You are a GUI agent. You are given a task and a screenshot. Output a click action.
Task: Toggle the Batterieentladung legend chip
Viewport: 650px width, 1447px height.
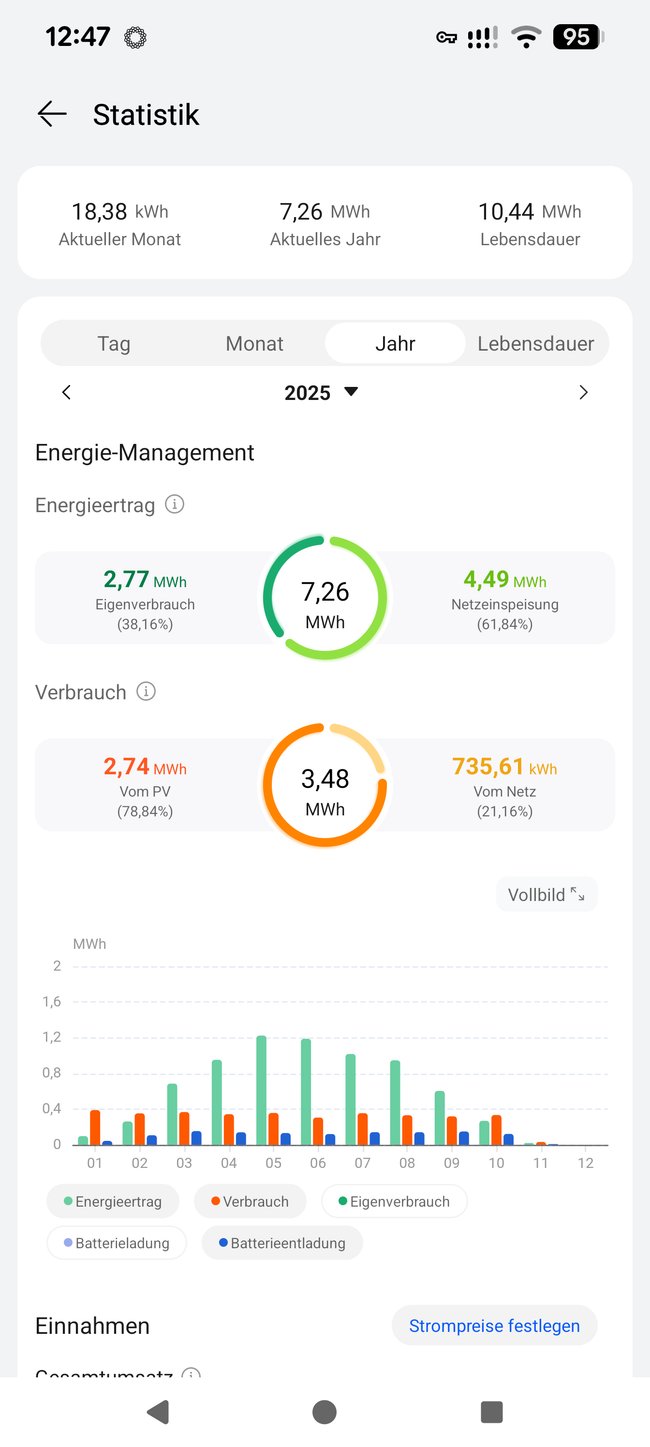tap(281, 1242)
